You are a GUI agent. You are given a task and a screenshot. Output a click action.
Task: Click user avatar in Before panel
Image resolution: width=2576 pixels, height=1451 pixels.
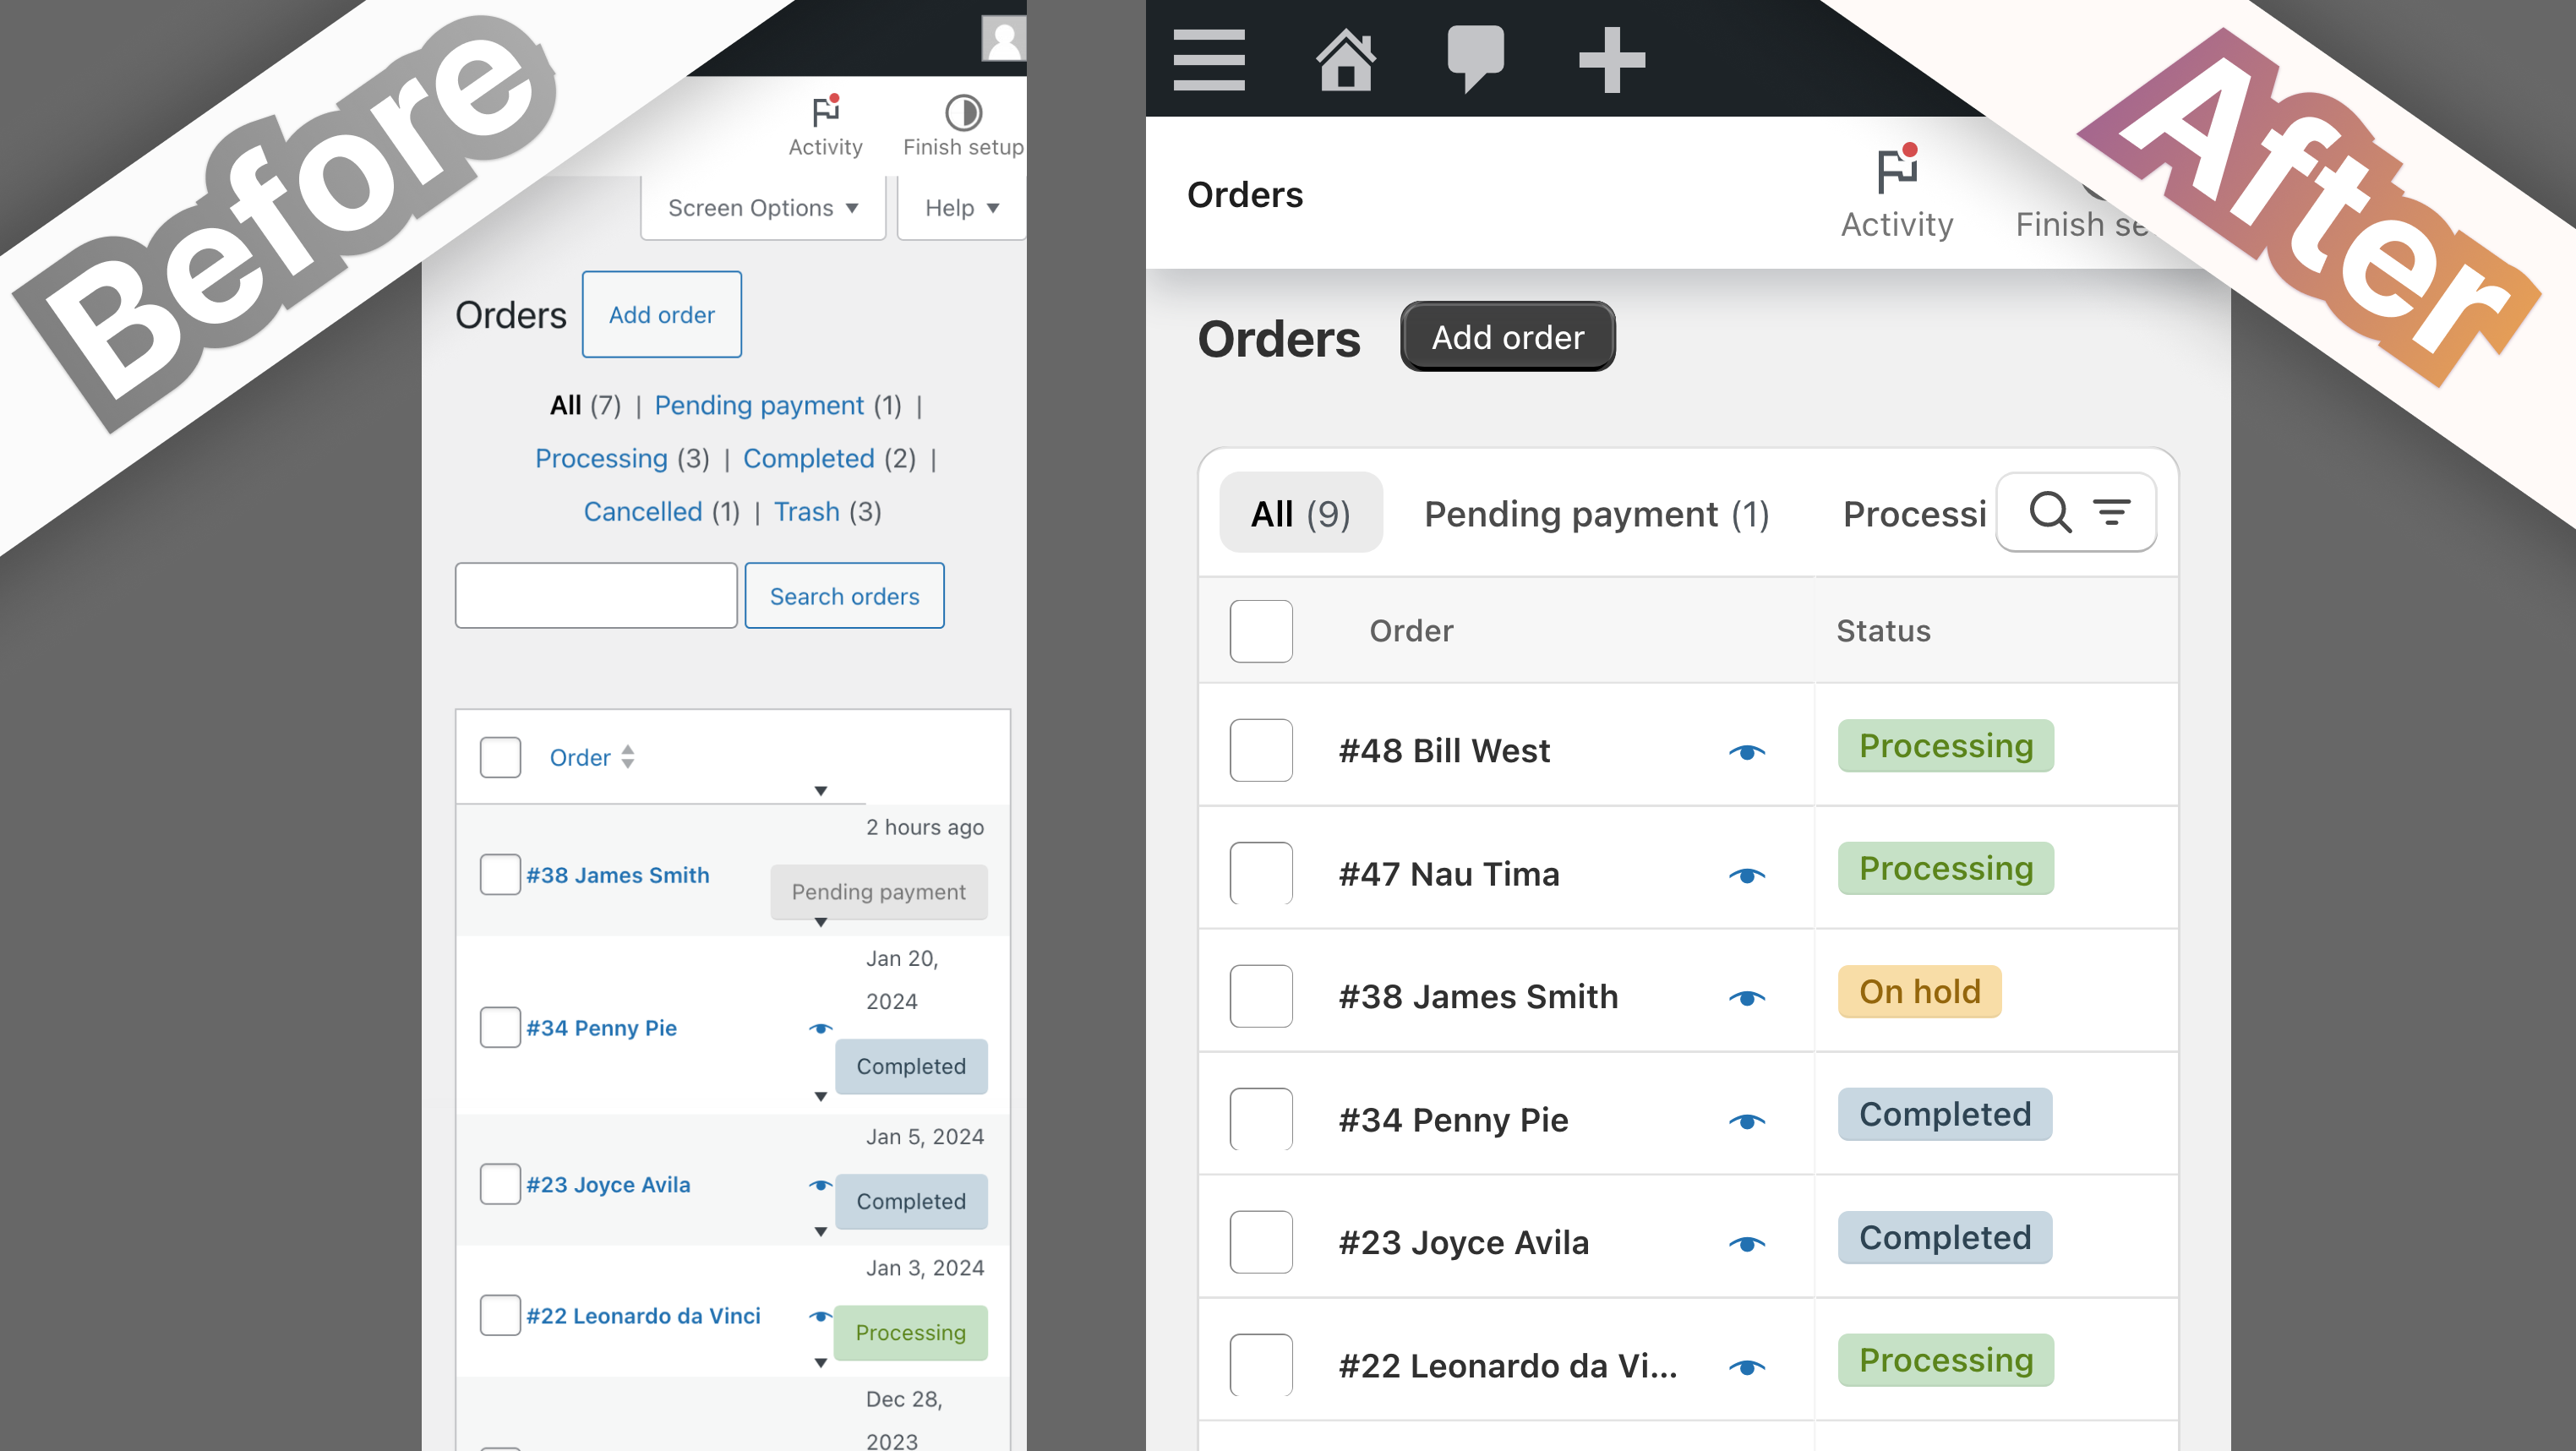[1003, 38]
